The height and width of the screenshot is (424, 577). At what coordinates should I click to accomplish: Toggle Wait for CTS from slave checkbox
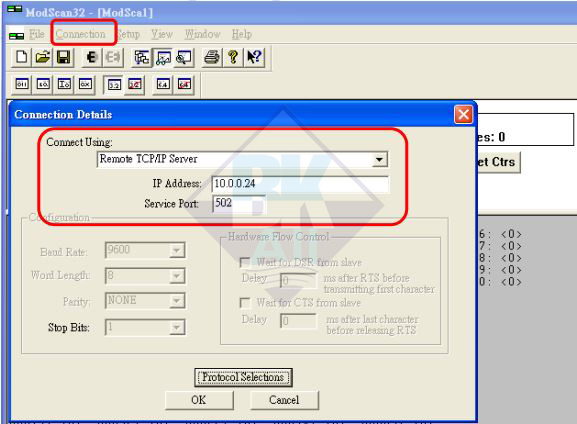click(x=245, y=303)
